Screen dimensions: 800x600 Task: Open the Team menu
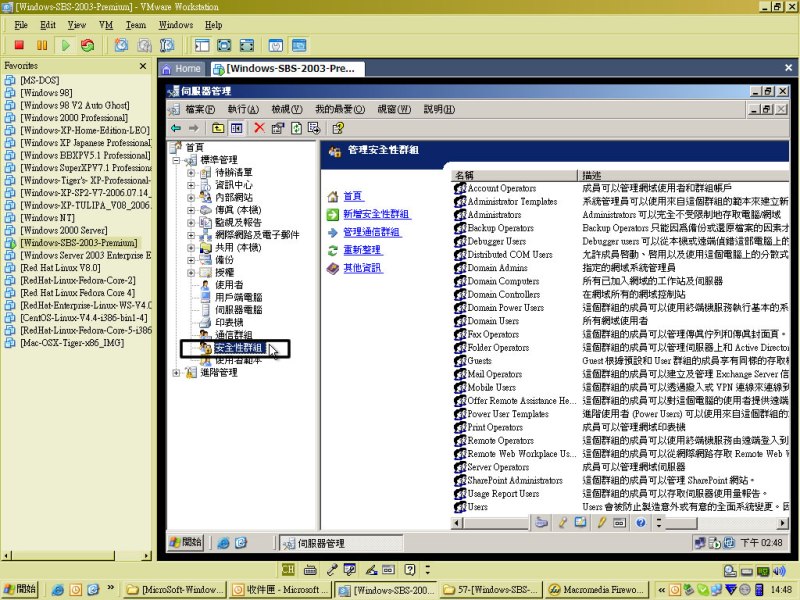point(136,25)
